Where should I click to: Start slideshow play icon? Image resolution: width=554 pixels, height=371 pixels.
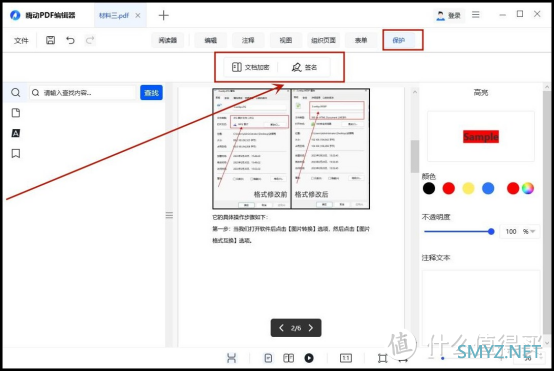(309, 358)
